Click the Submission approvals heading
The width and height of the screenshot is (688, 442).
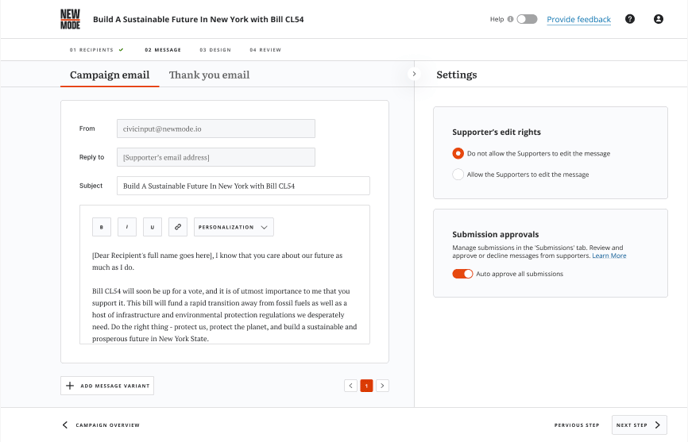(495, 234)
